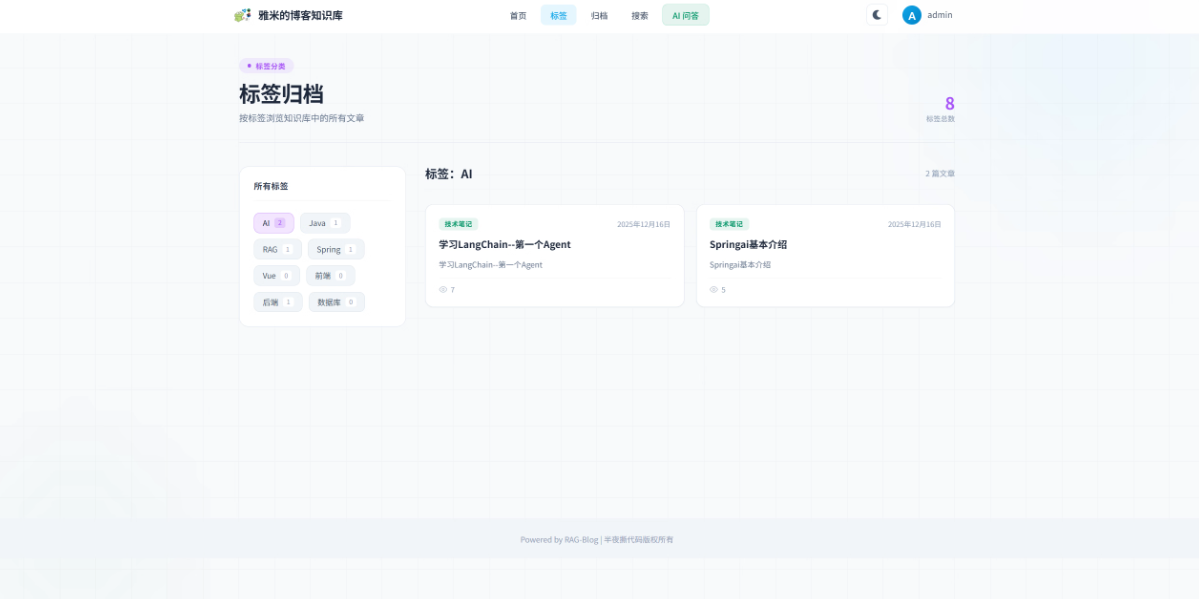Go to 首页 nav item
The height and width of the screenshot is (599, 1199).
point(518,15)
